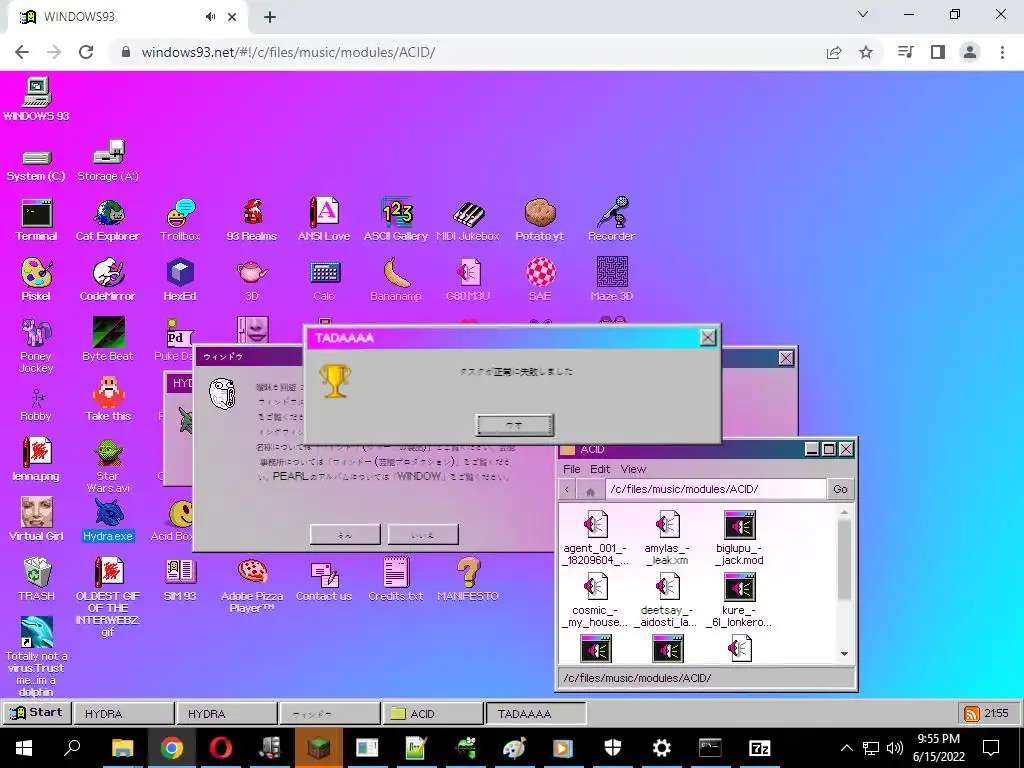Open the Contact us icon
The width and height of the screenshot is (1024, 768).
(324, 573)
